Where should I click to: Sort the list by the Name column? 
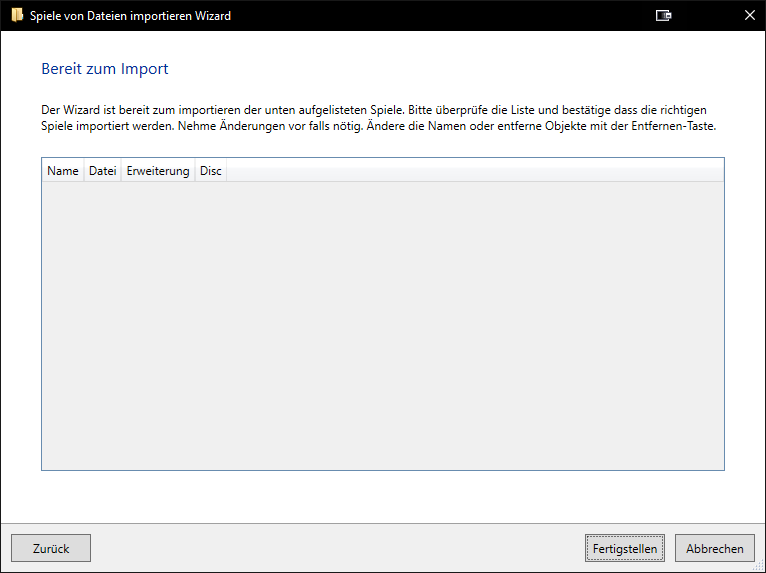click(x=63, y=170)
